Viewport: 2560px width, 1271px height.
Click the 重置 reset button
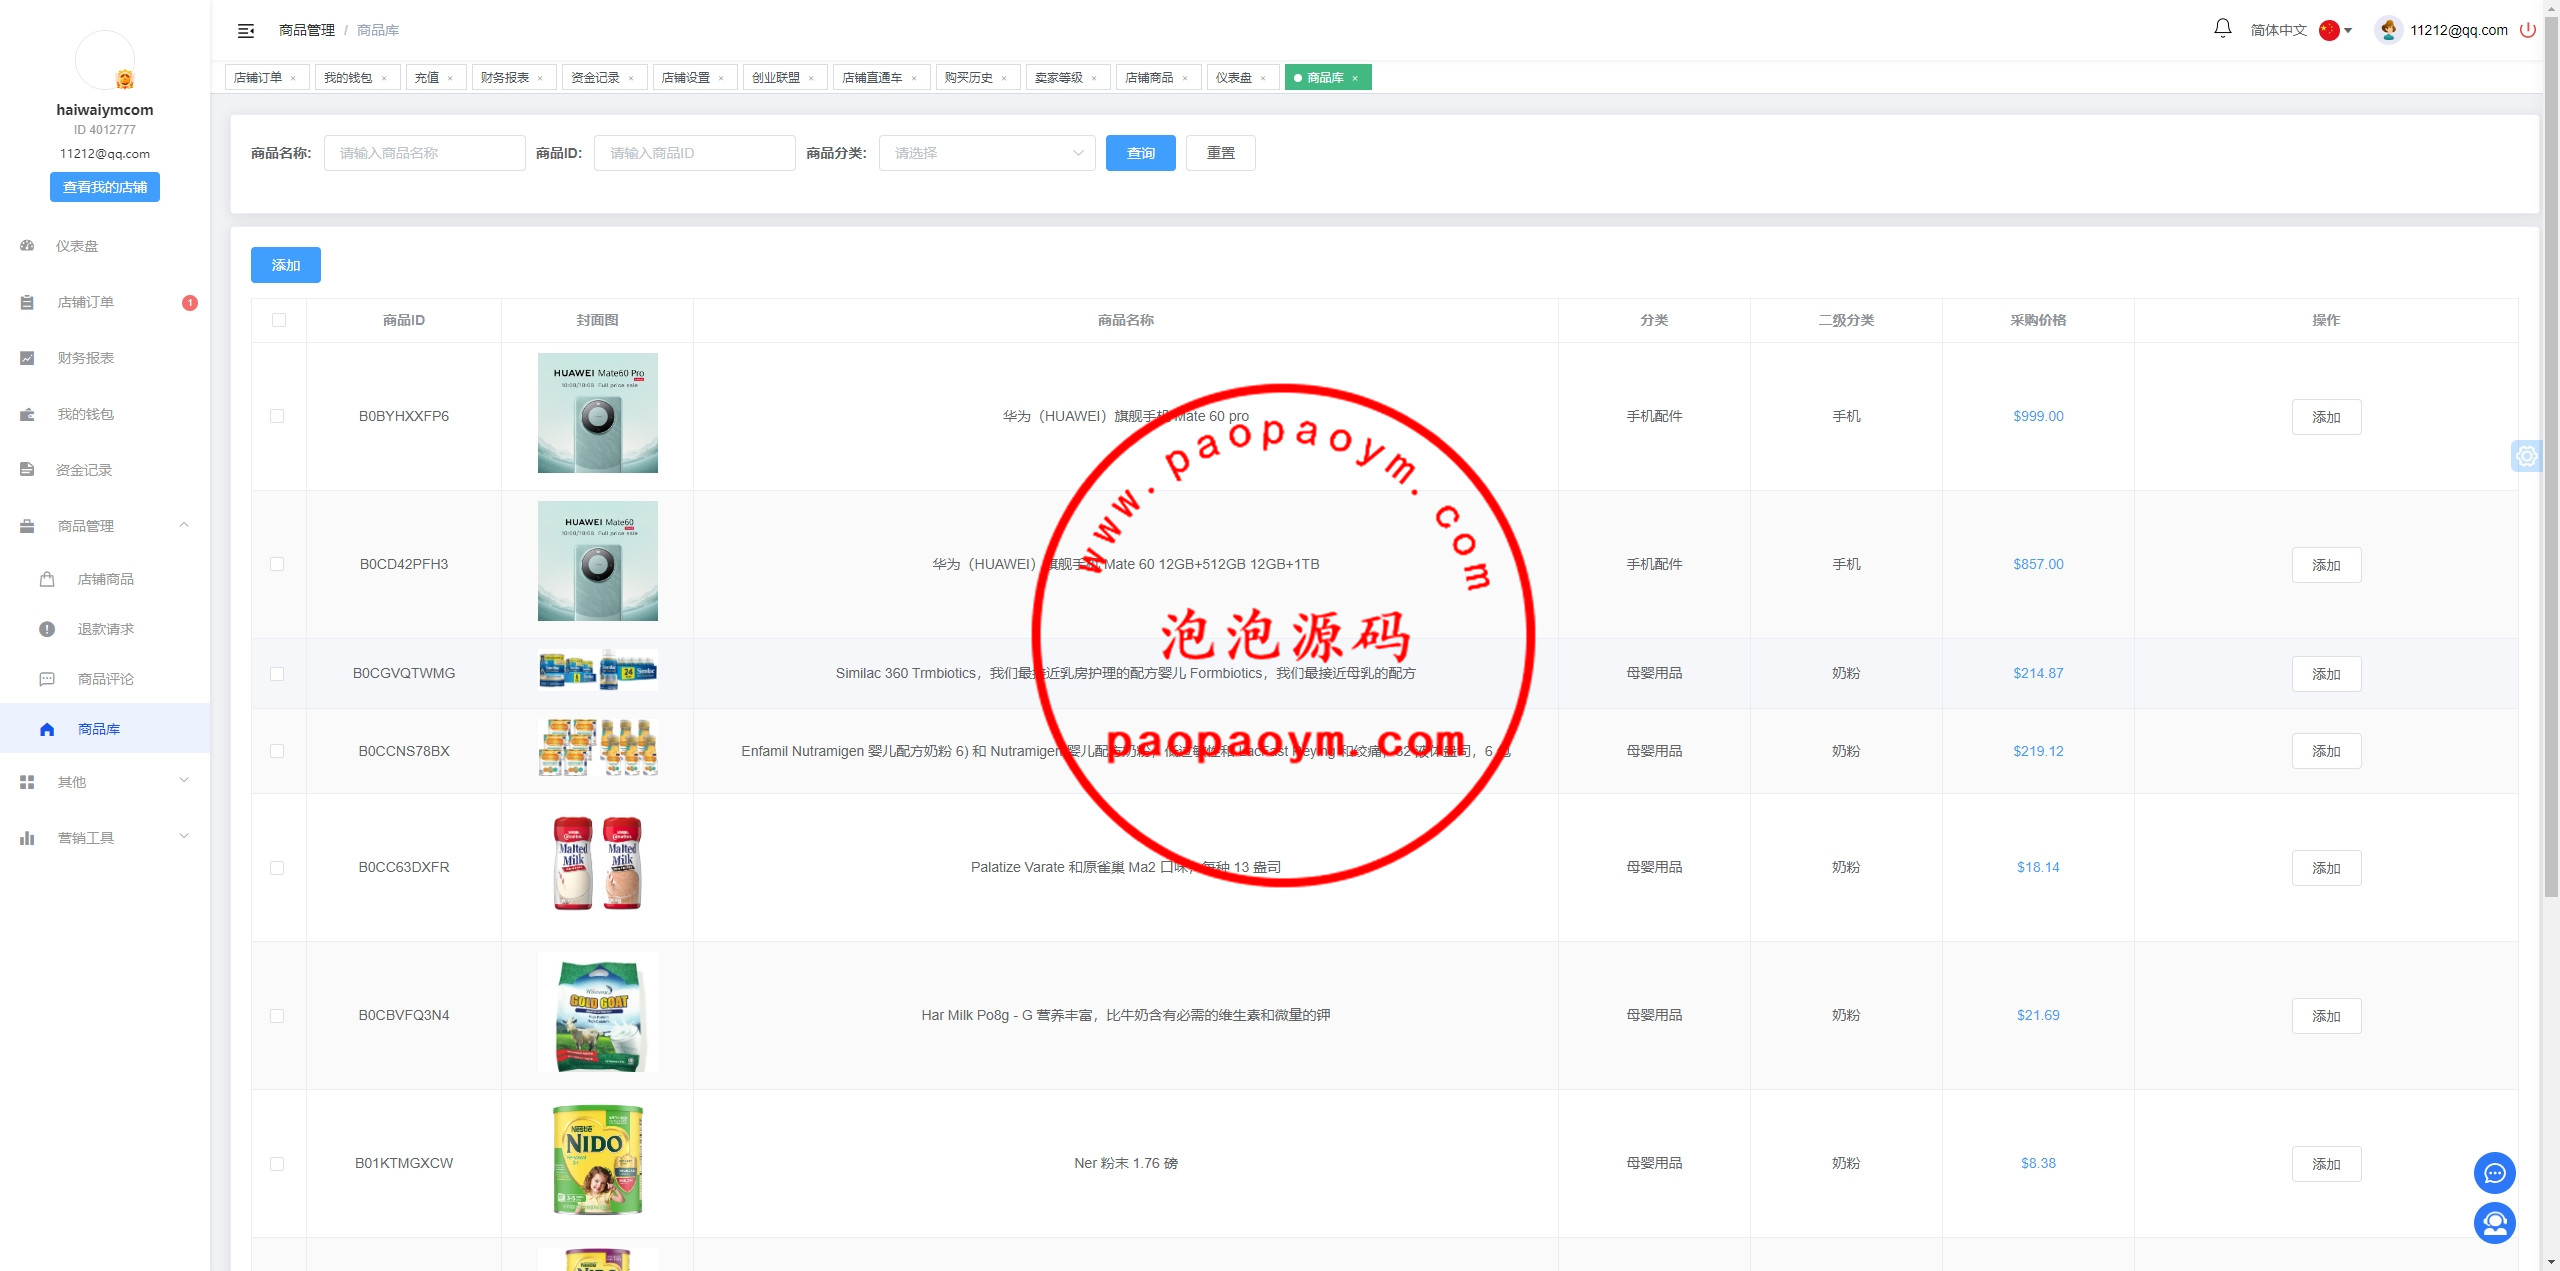[x=1220, y=153]
